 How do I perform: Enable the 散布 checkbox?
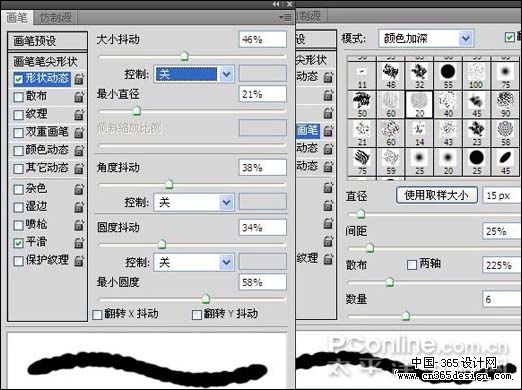pos(18,97)
